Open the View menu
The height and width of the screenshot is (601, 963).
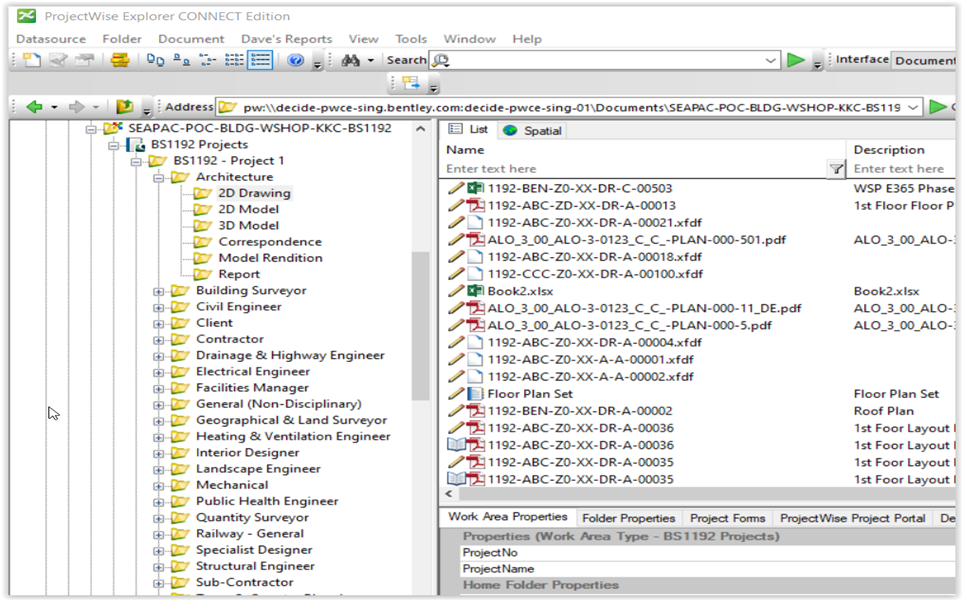click(364, 39)
